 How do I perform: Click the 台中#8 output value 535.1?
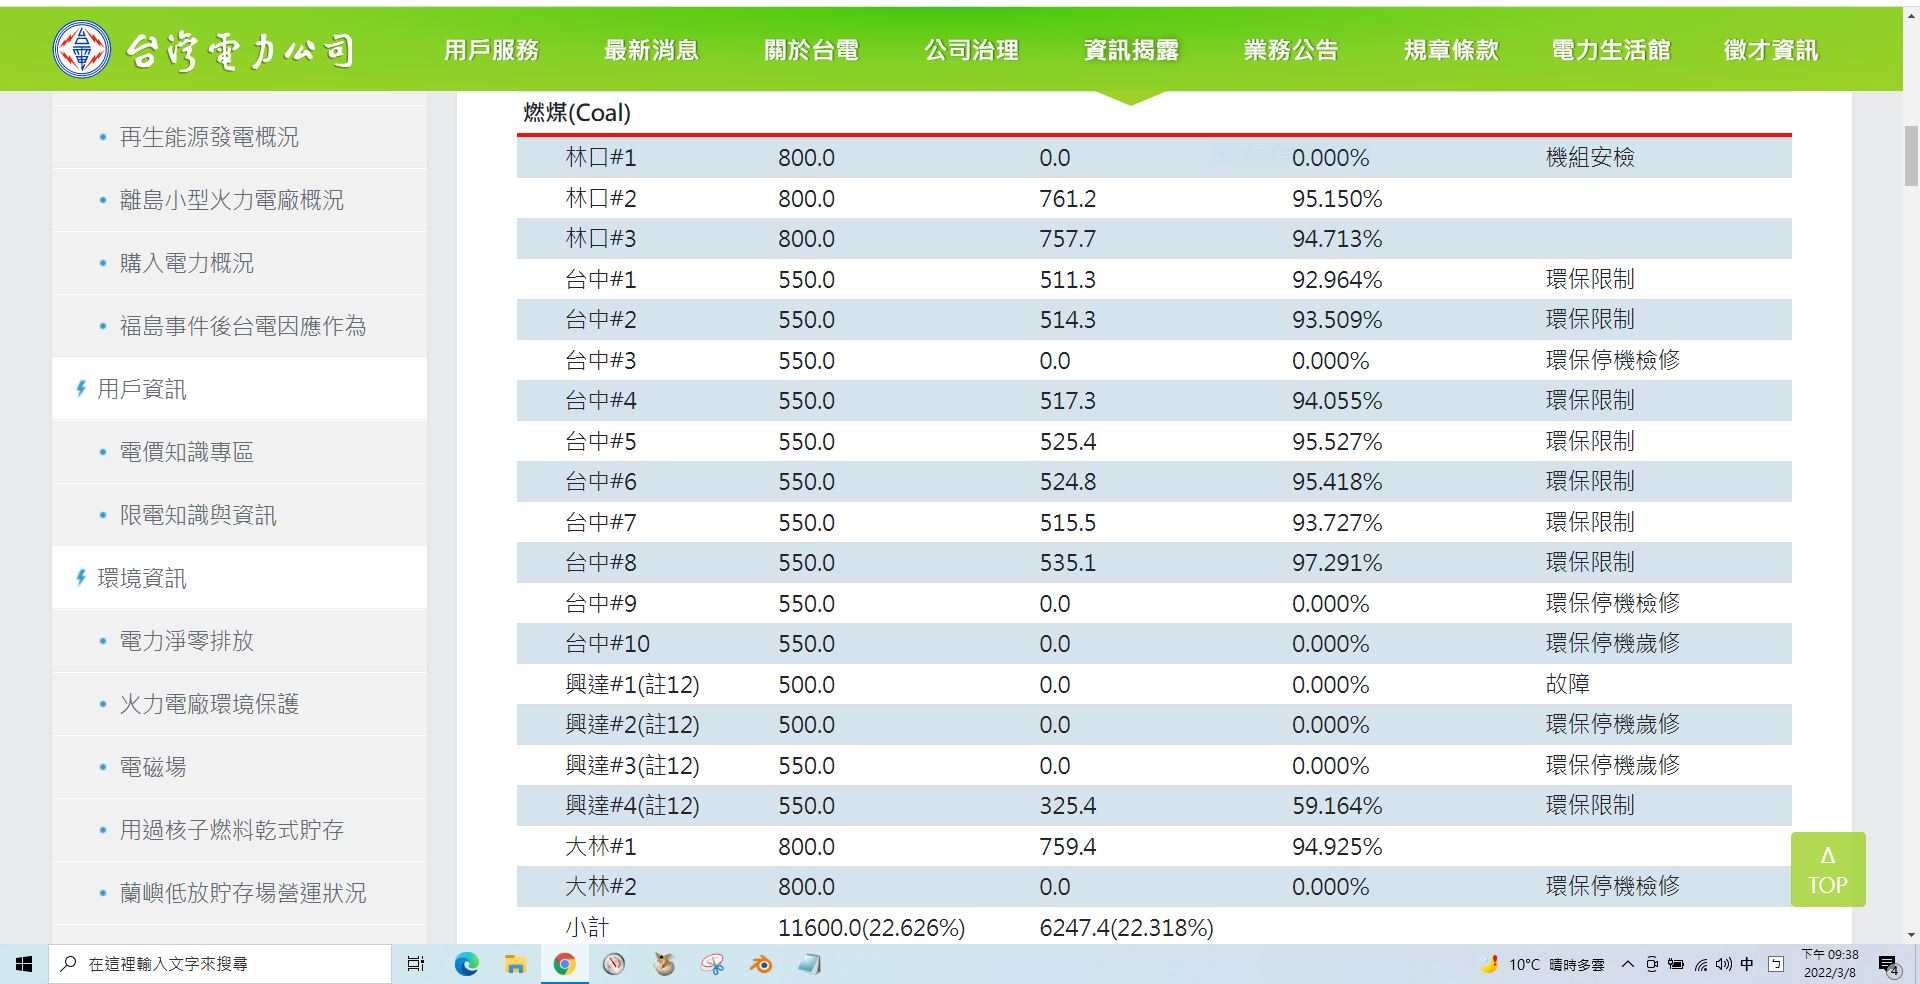click(x=1067, y=563)
